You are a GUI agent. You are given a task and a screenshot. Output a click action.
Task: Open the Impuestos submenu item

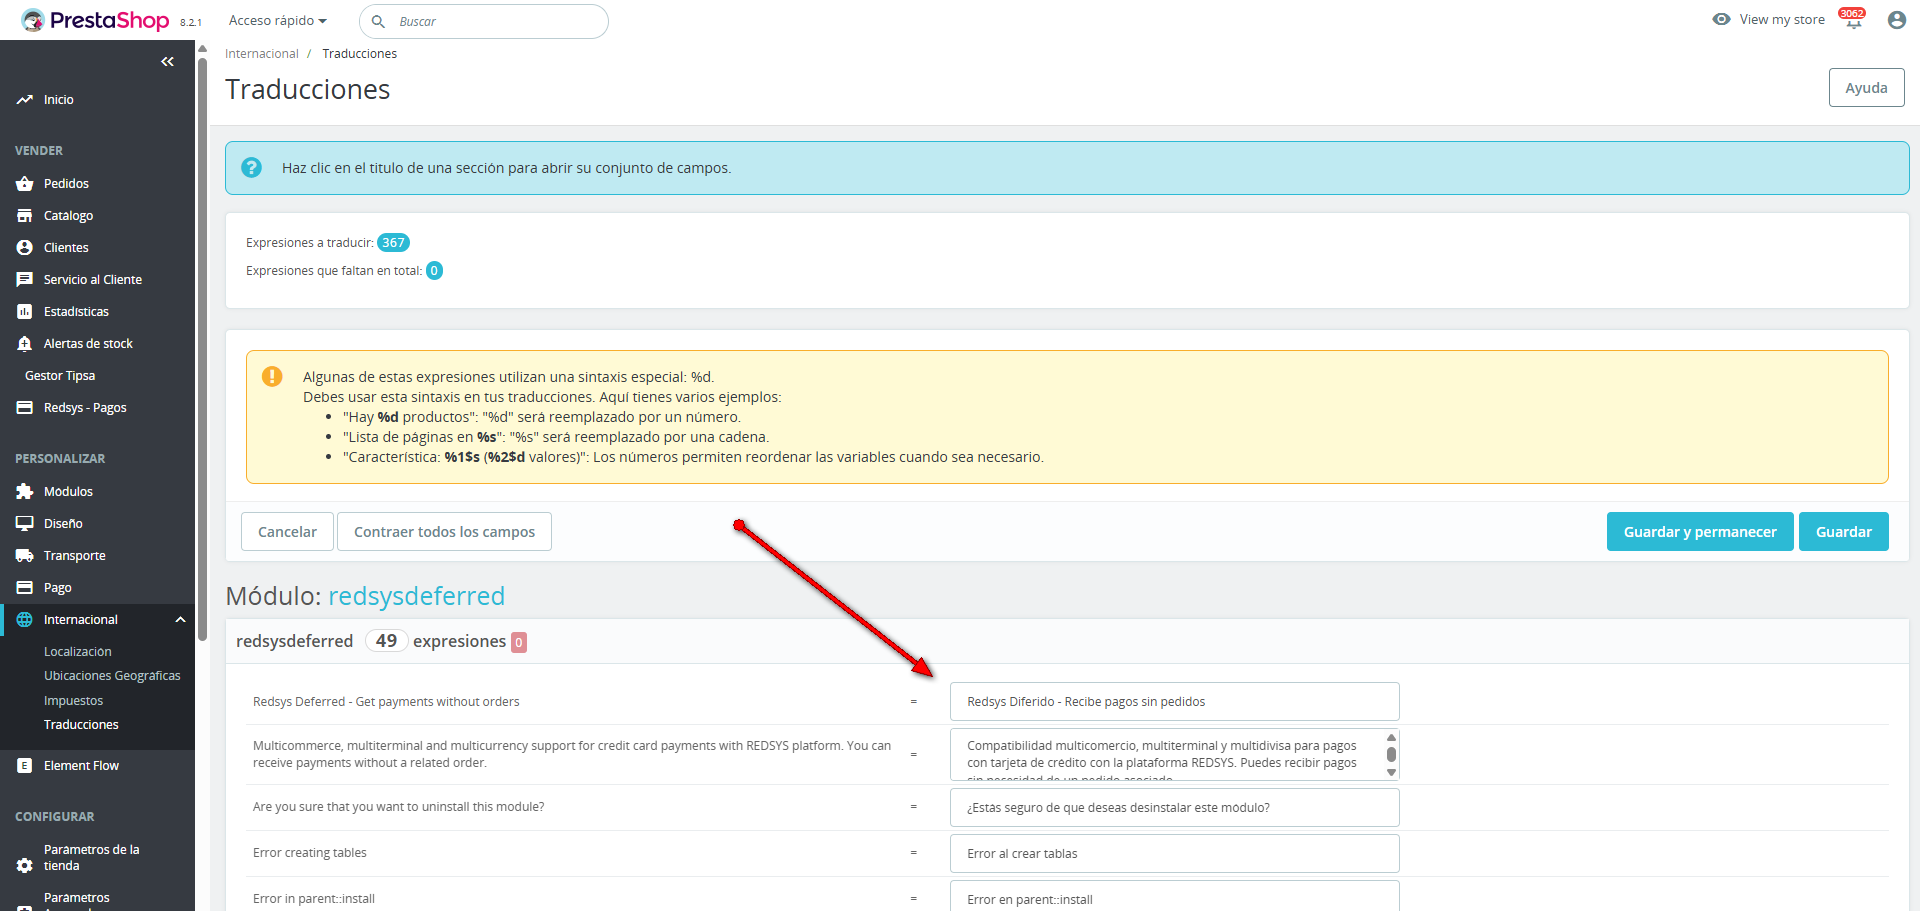coord(74,701)
